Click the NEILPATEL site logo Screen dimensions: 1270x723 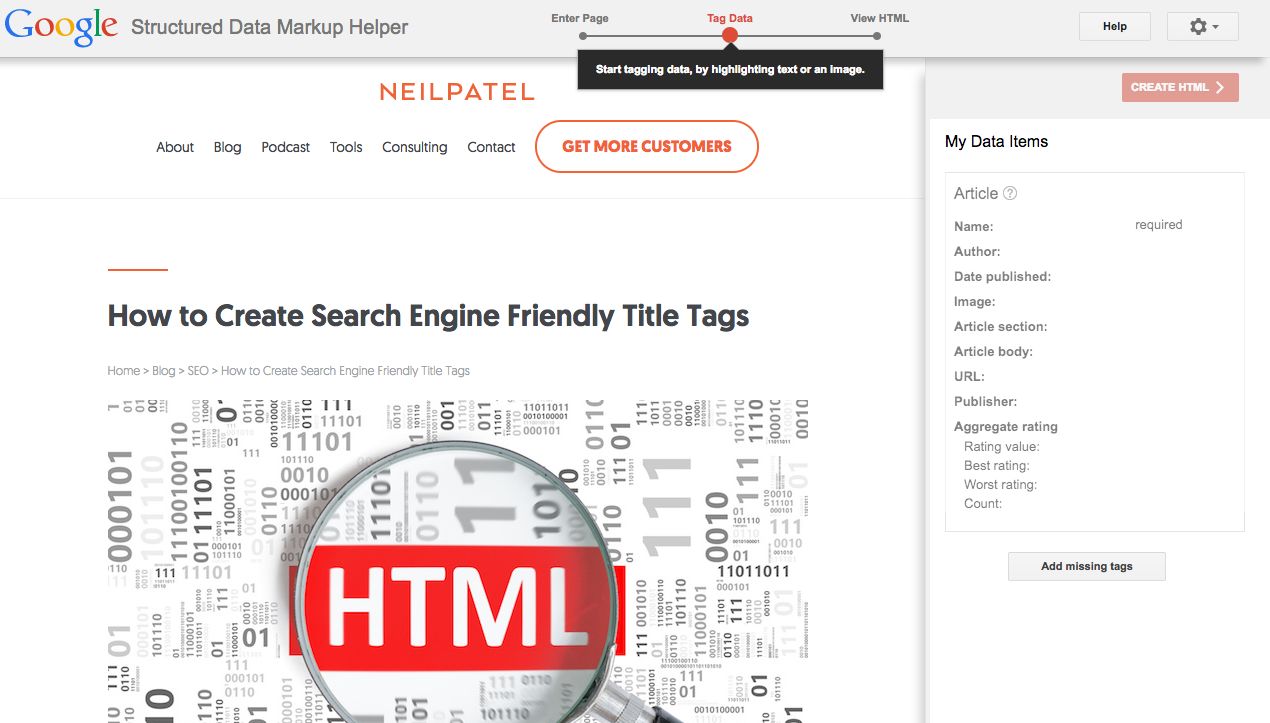tap(456, 91)
